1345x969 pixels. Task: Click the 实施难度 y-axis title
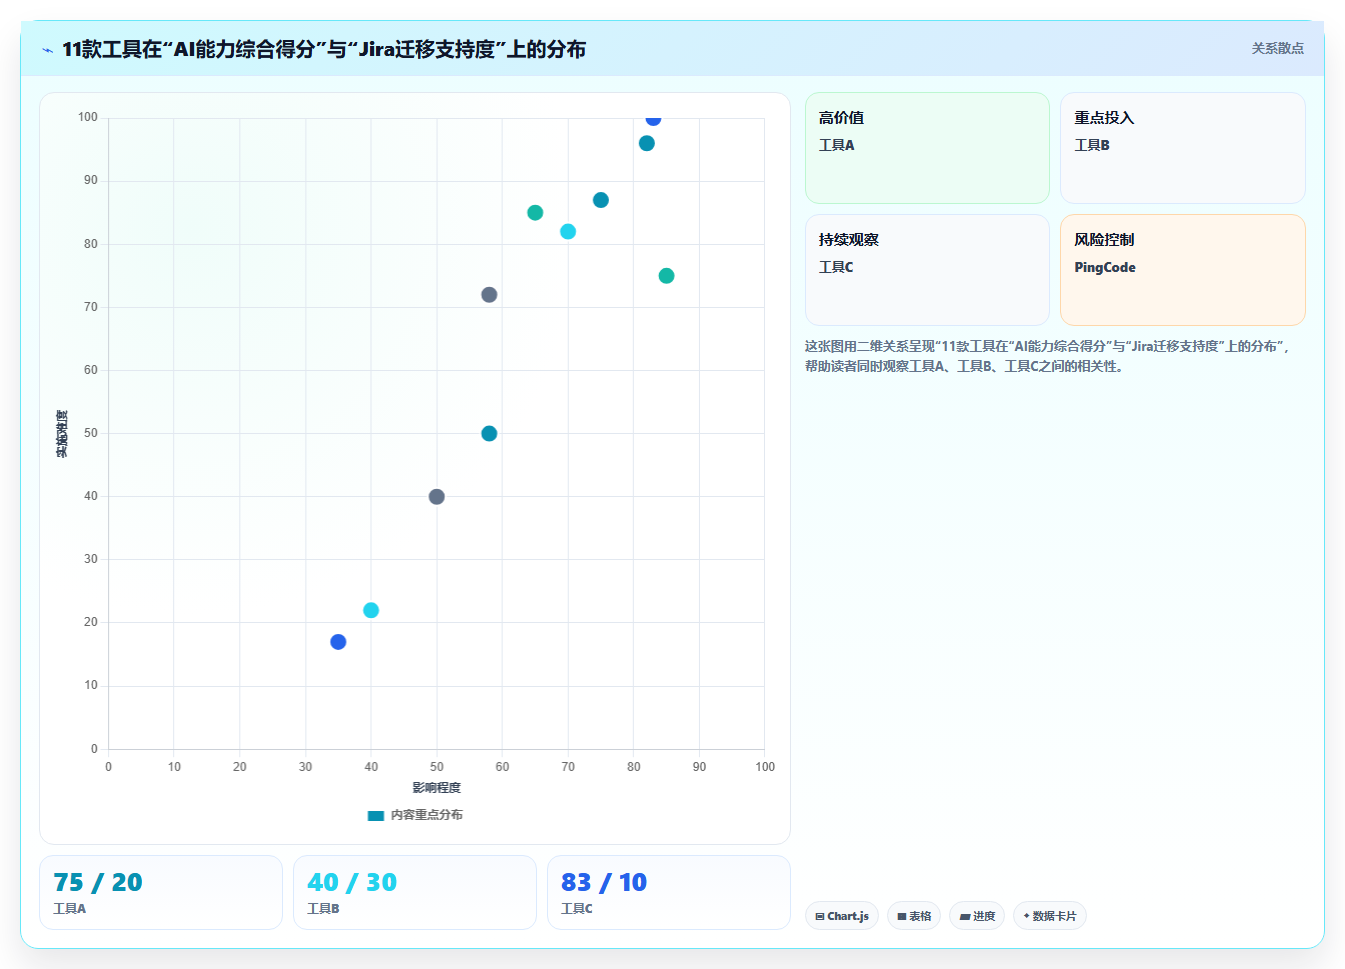tap(62, 434)
